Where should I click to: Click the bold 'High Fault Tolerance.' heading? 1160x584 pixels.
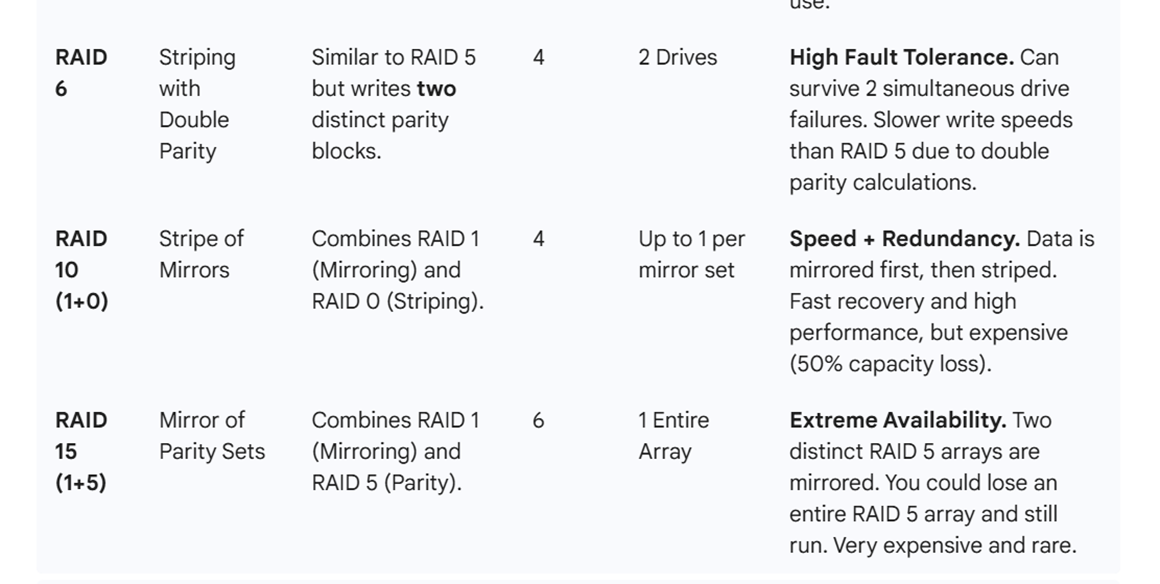901,58
